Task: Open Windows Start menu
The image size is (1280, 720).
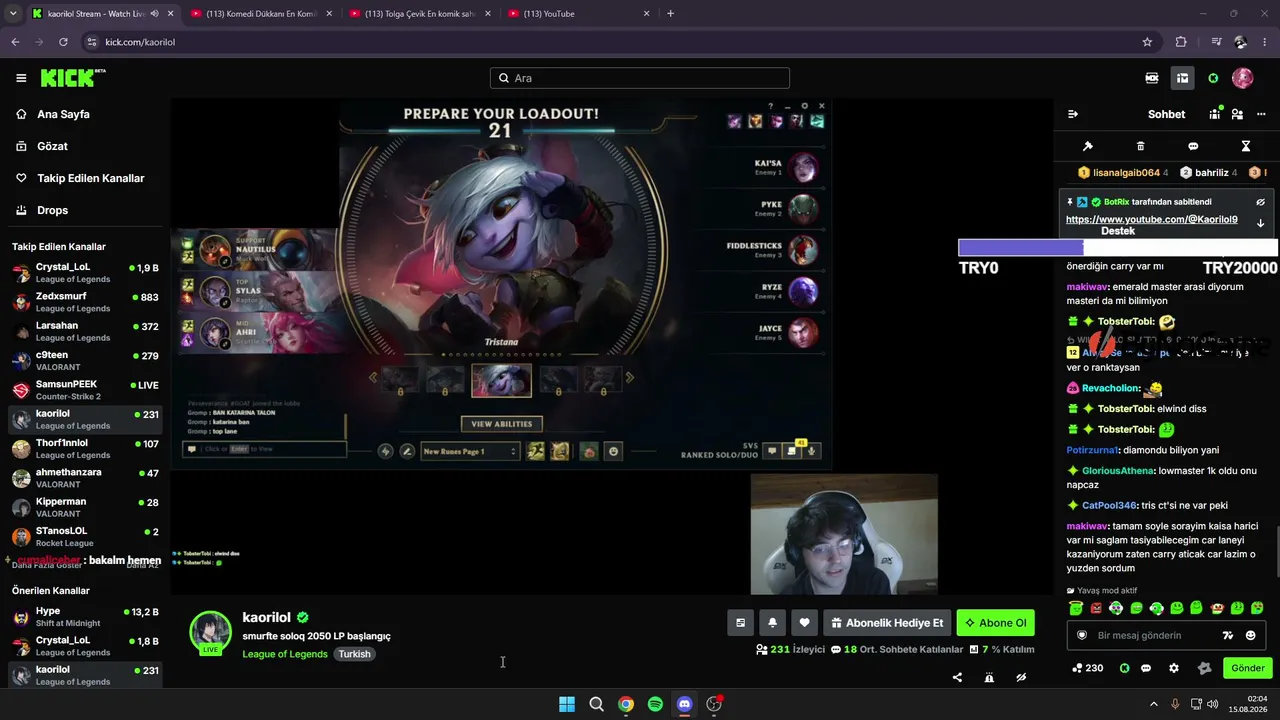Action: (x=567, y=704)
